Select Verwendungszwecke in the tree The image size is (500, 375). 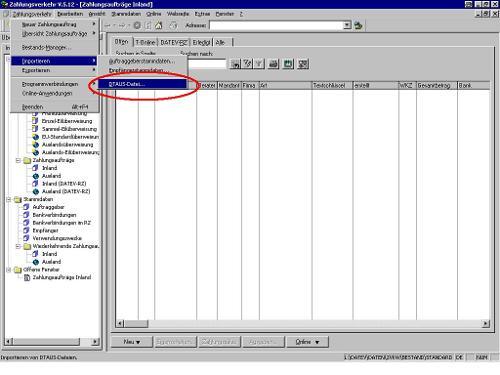pyautogui.click(x=57, y=238)
